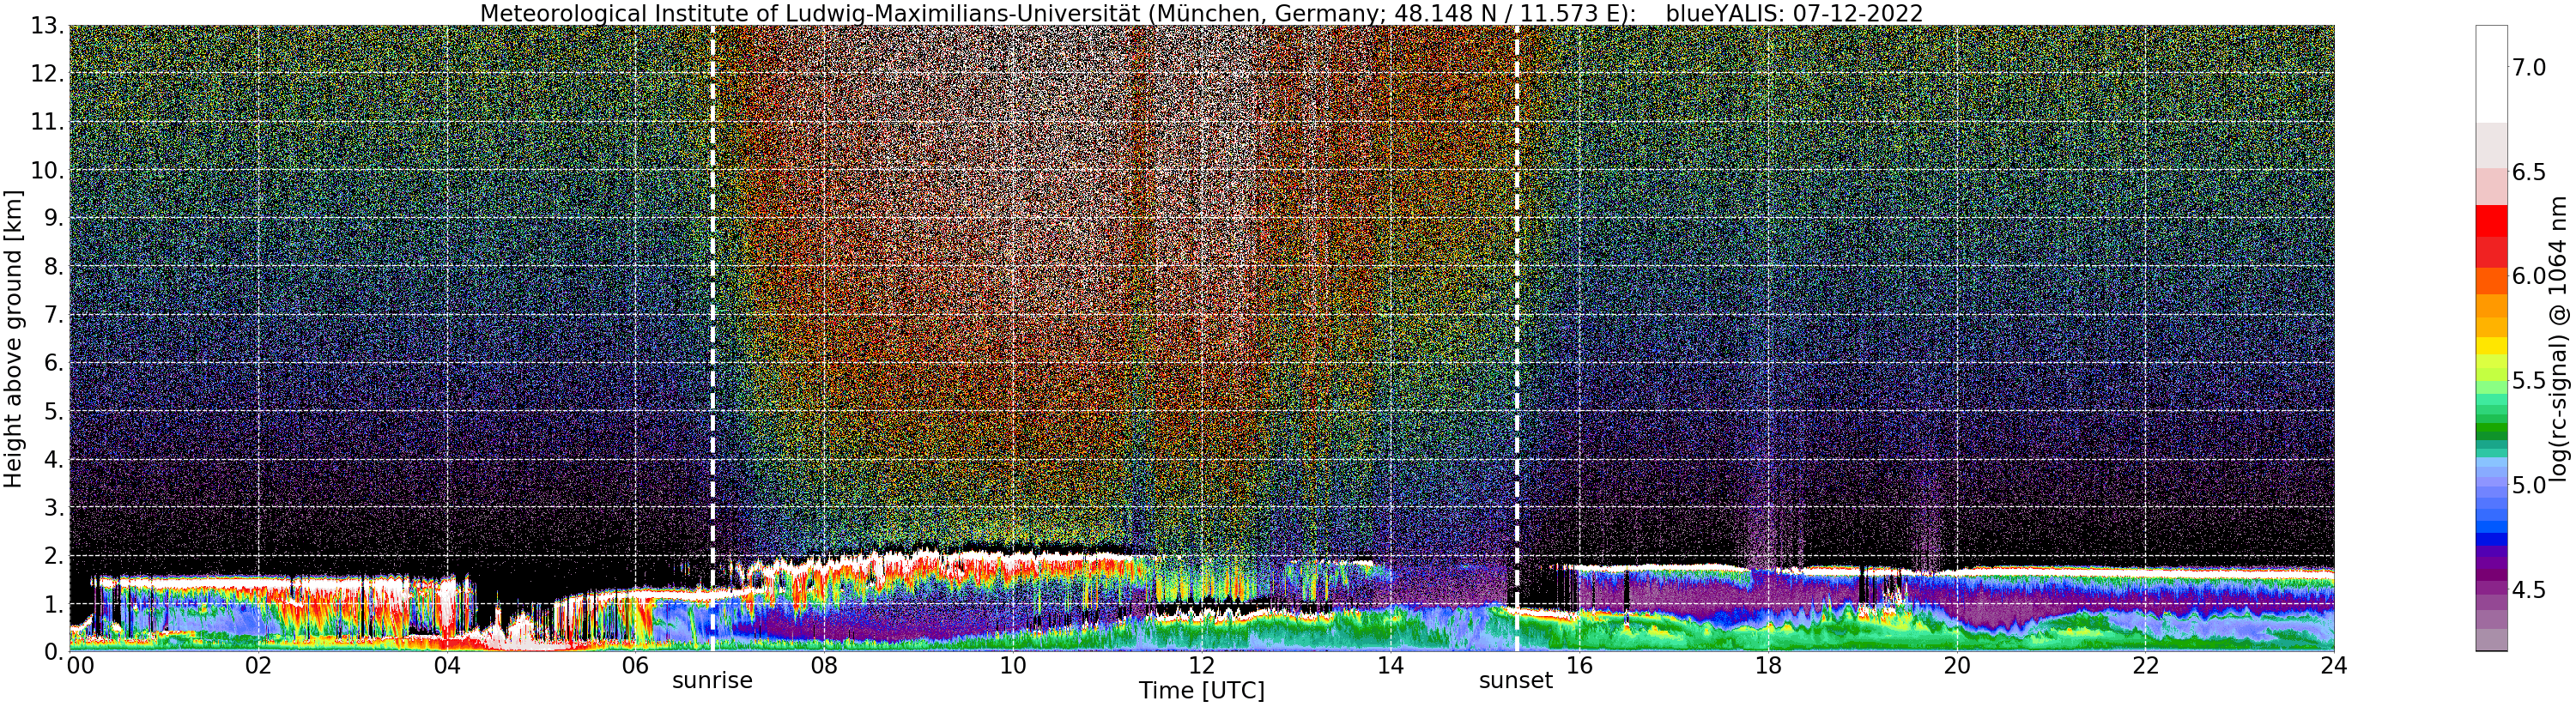Image resolution: width=2576 pixels, height=707 pixels.
Task: Click the '5.' height tick label
Action: coord(54,411)
